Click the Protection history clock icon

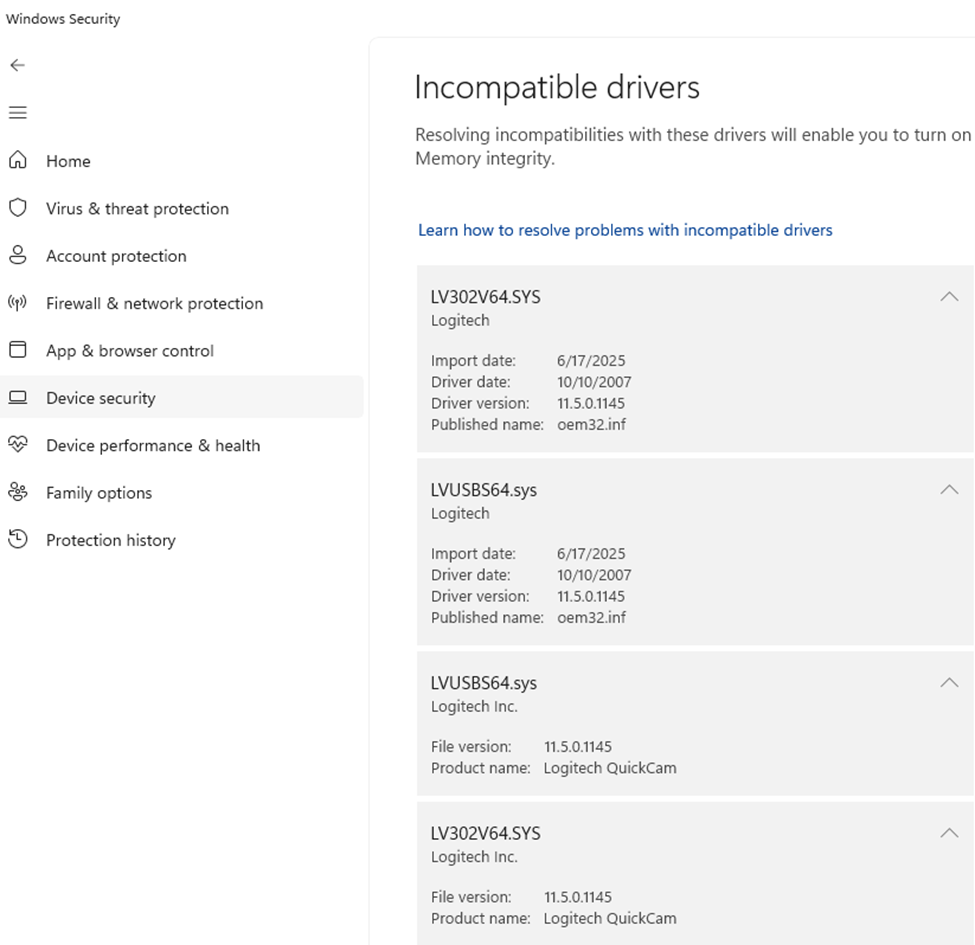point(17,540)
